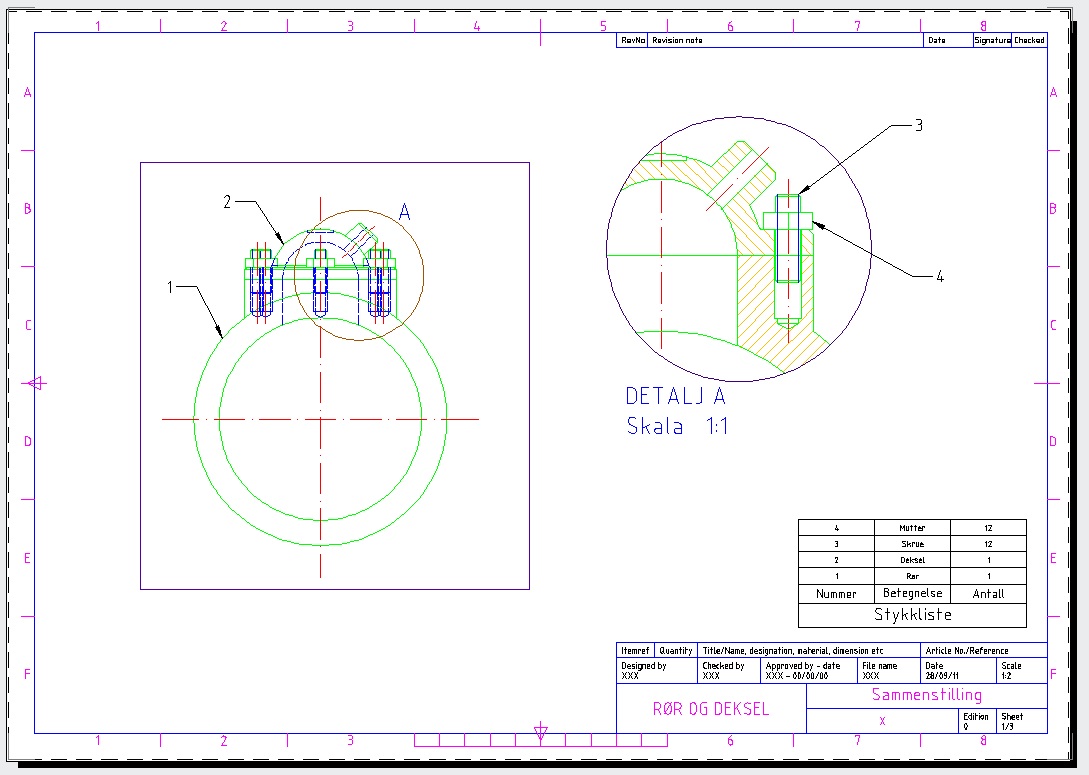Image resolution: width=1089 pixels, height=775 pixels.
Task: Select balloon number 4 in the detail view
Action: [940, 276]
